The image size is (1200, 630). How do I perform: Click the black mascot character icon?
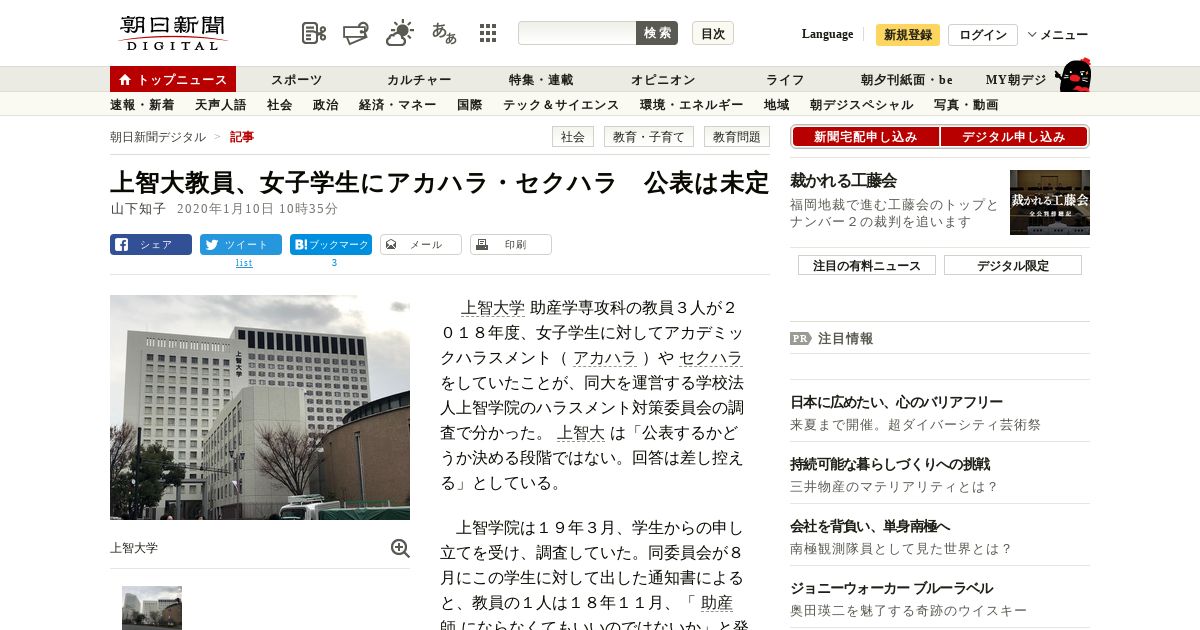1073,75
